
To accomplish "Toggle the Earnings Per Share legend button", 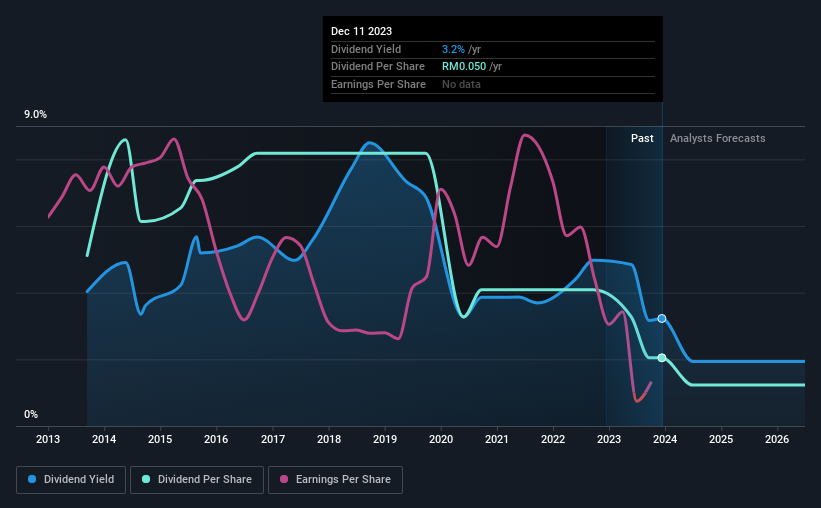I will 335,480.
